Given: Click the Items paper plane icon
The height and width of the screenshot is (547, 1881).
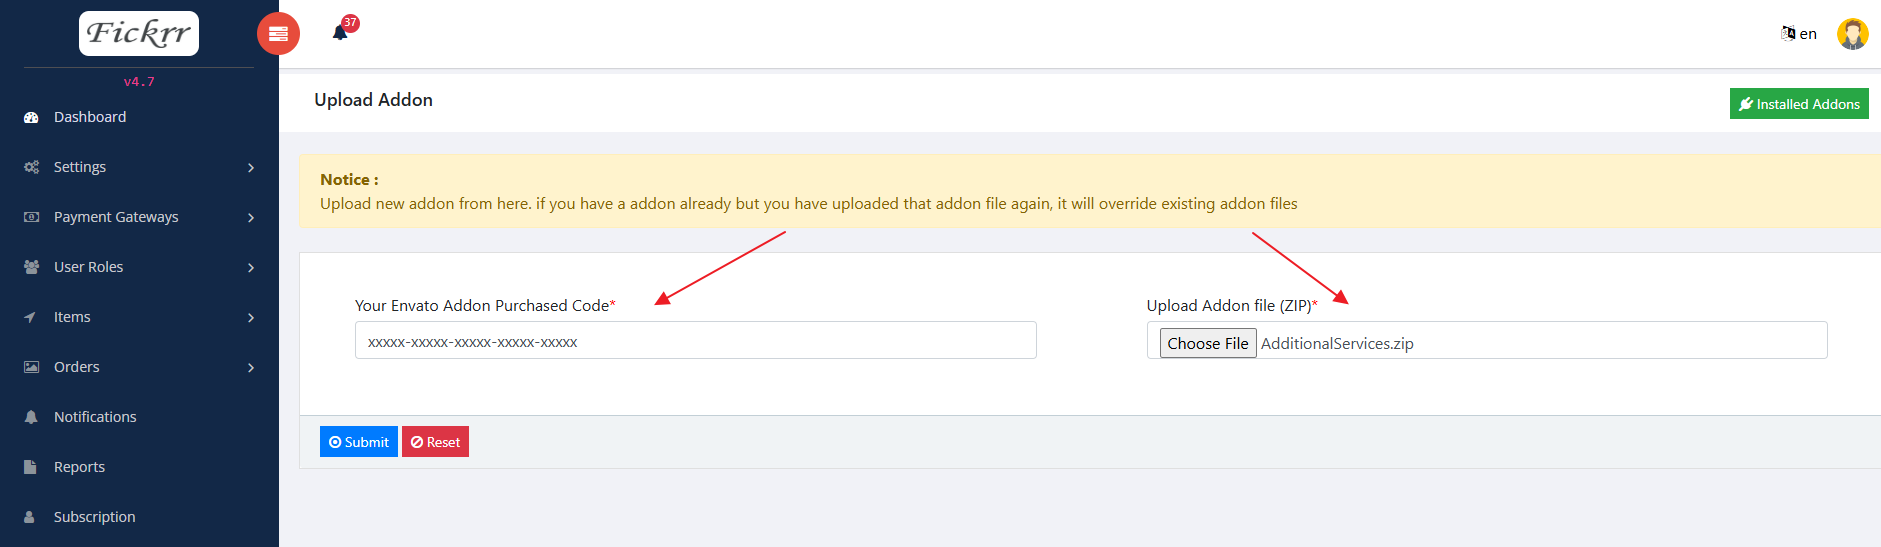Looking at the screenshot, I should coord(31,317).
